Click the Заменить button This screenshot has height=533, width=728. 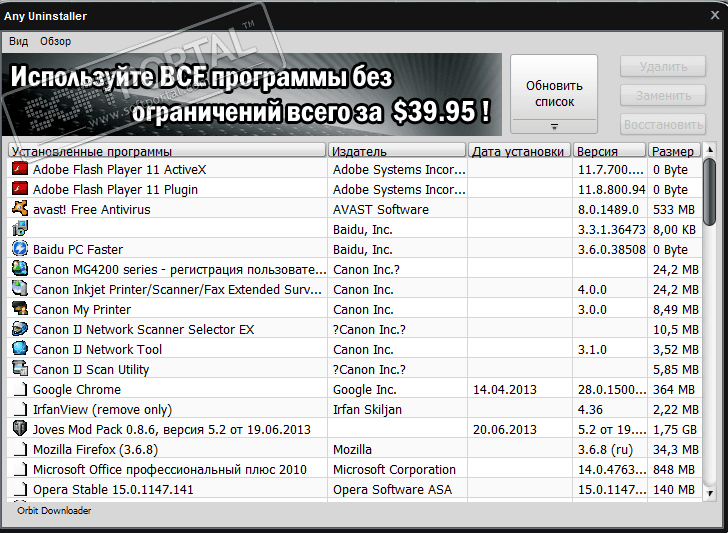coord(663,96)
